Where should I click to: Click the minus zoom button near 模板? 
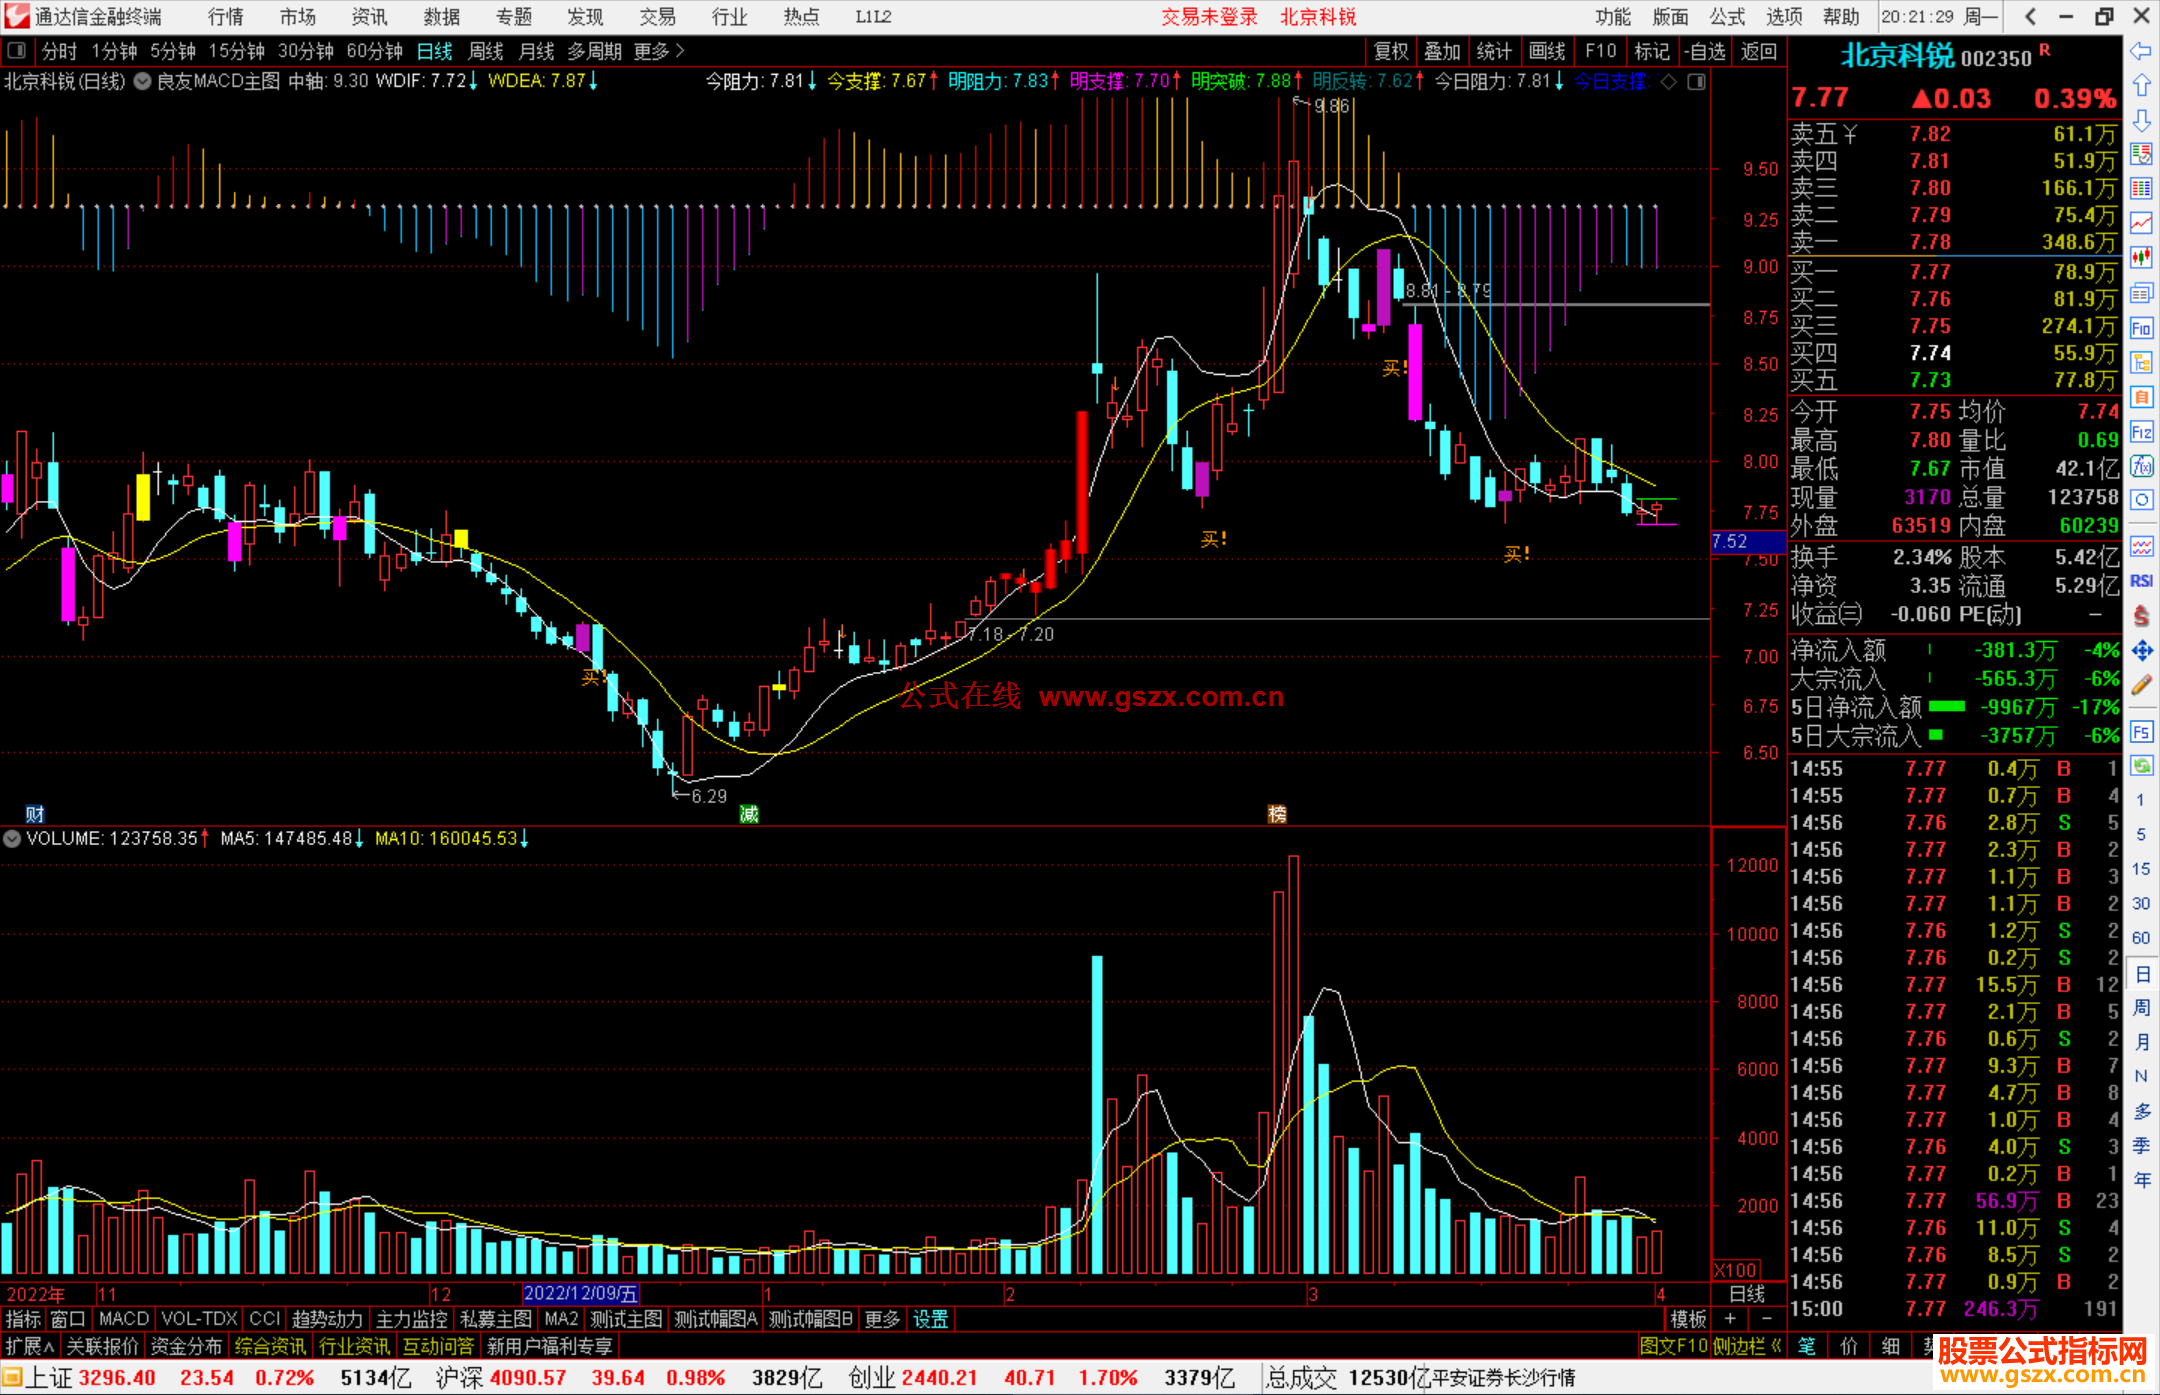(1766, 1319)
